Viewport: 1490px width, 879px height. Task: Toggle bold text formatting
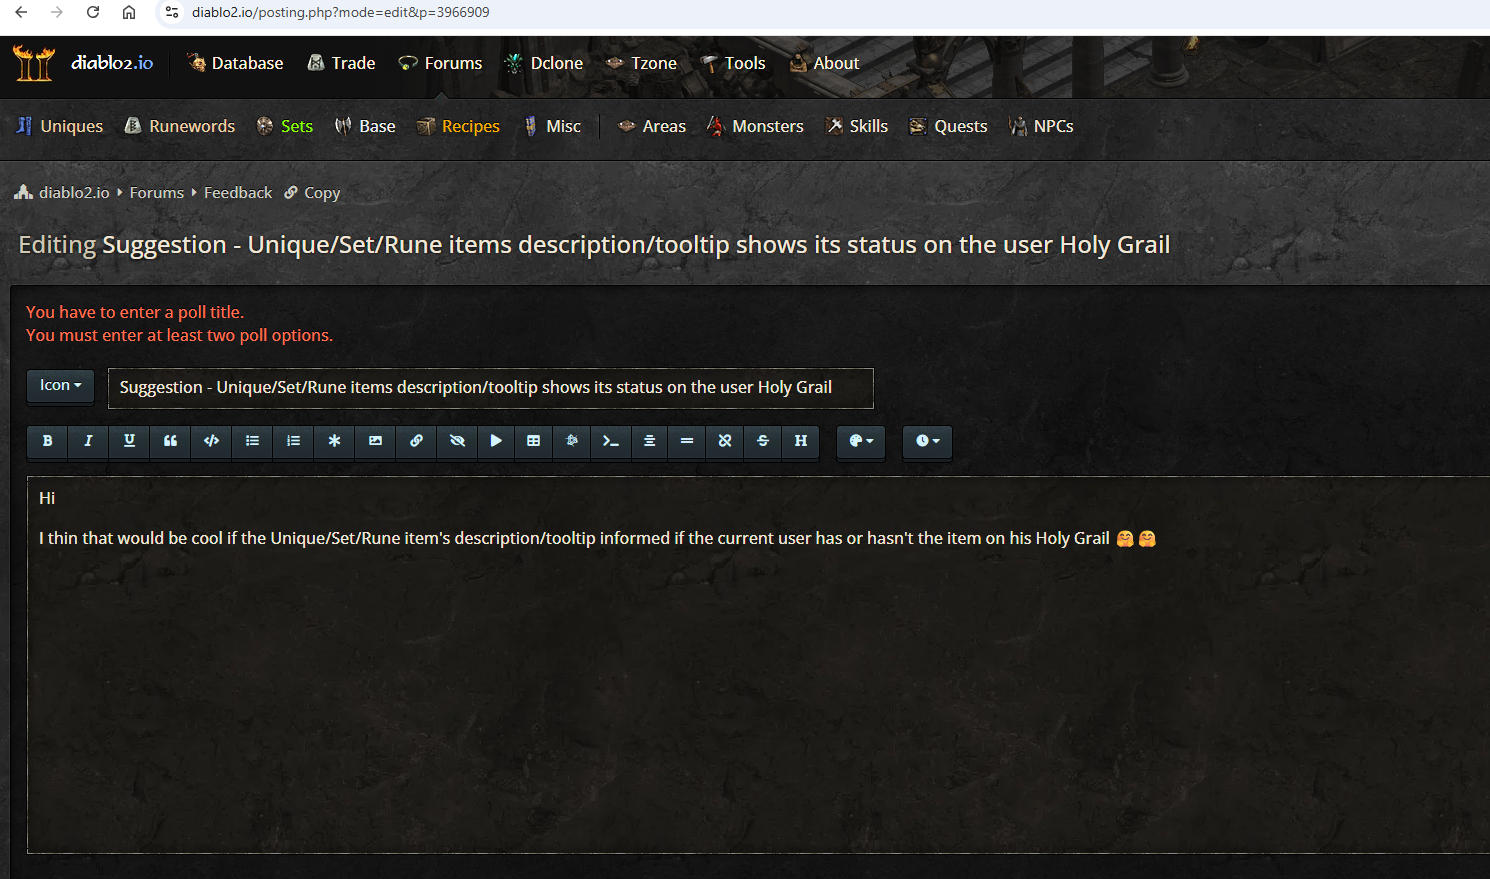tap(47, 441)
